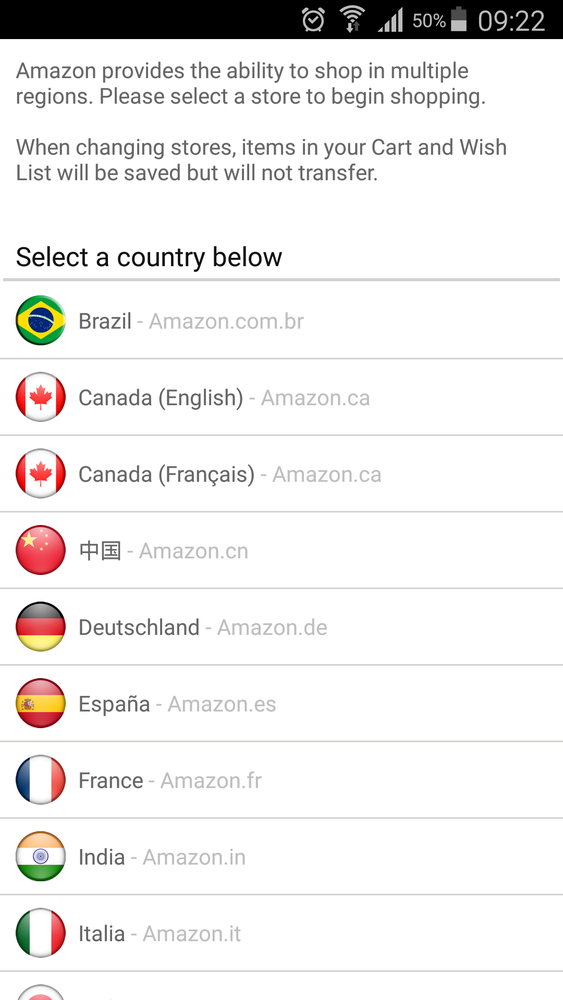Tap the China flag icon

[x=40, y=550]
